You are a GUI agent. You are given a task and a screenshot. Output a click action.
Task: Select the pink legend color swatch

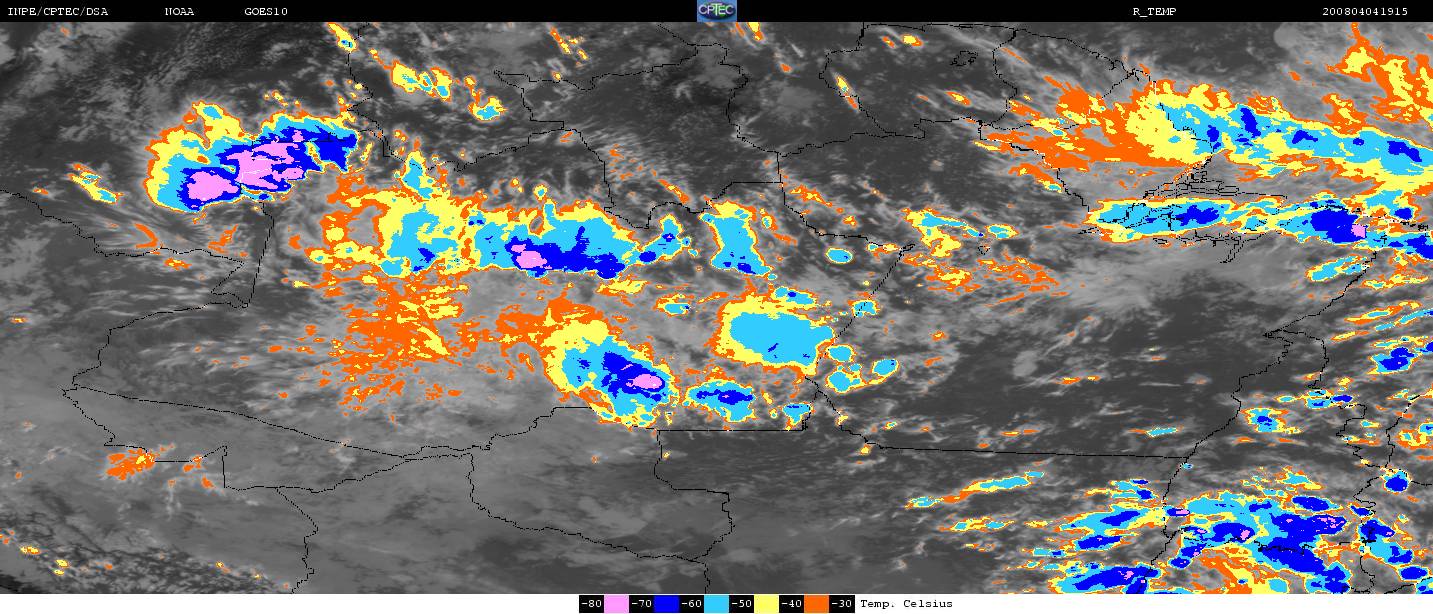pyautogui.click(x=616, y=604)
